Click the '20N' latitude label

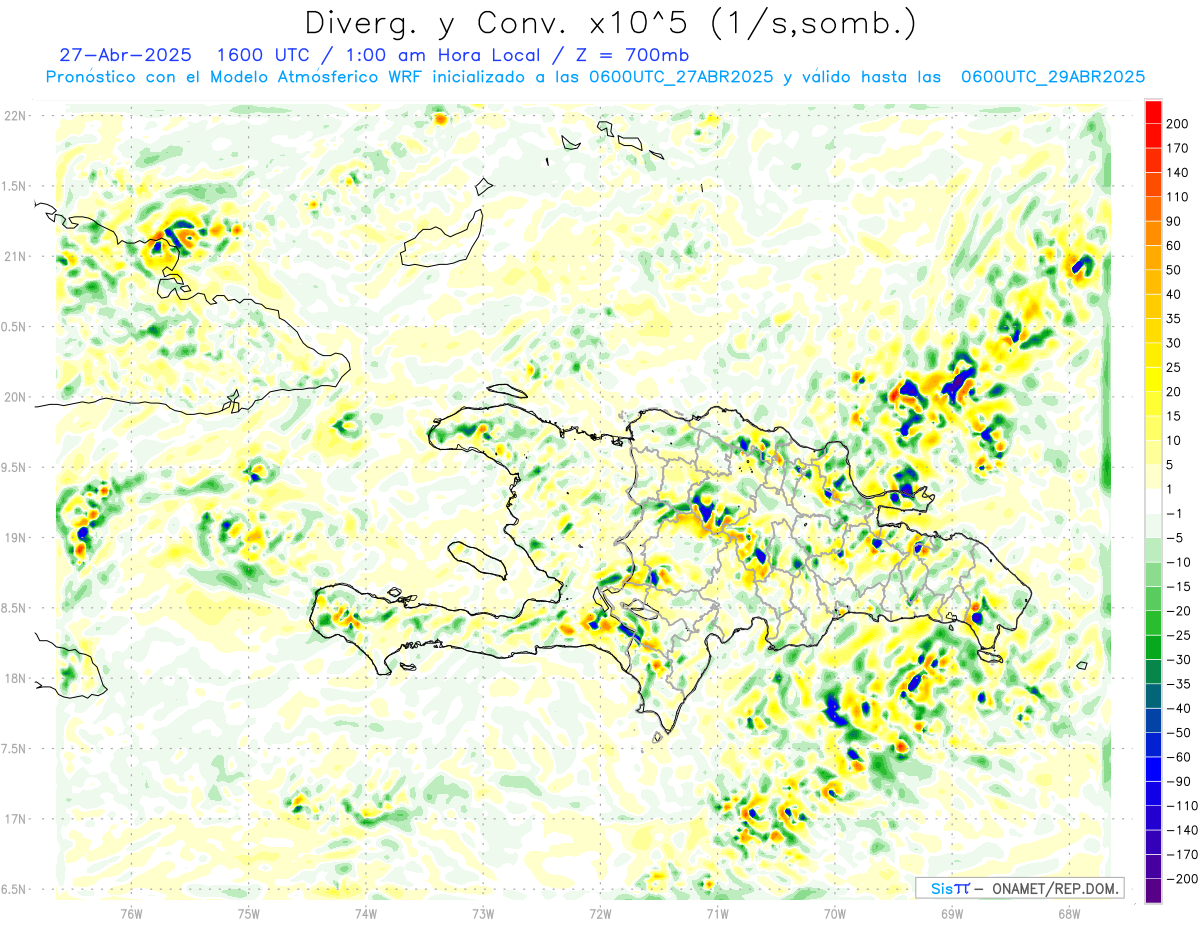click(14, 397)
